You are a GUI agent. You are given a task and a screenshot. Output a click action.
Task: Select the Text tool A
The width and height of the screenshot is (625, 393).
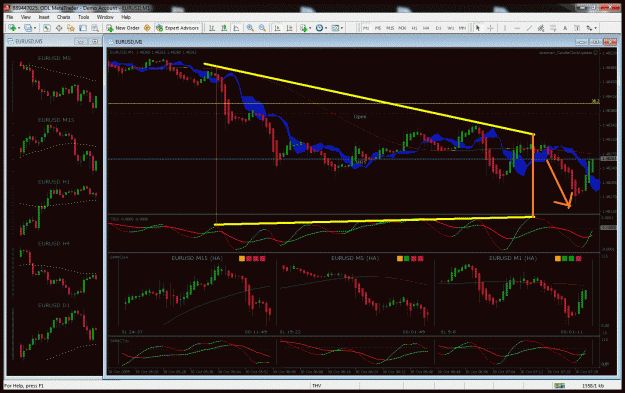[x=565, y=28]
